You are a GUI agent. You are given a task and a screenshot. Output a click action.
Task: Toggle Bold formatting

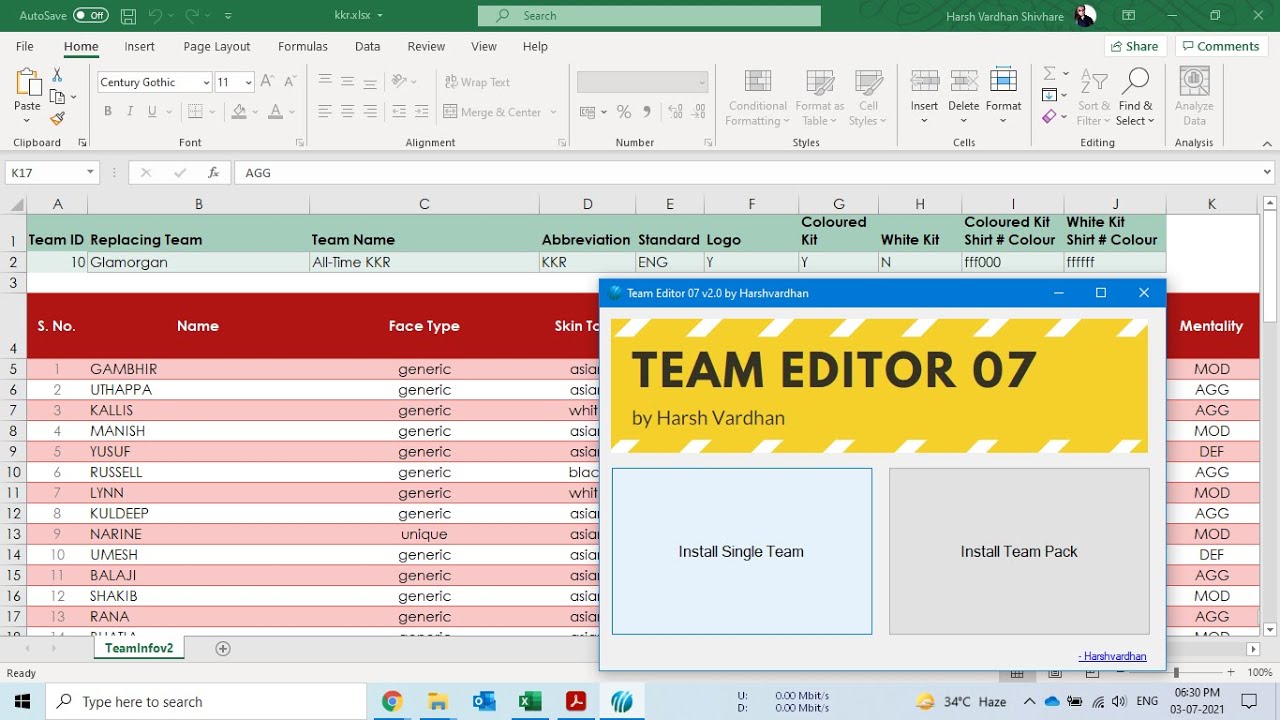(x=109, y=112)
